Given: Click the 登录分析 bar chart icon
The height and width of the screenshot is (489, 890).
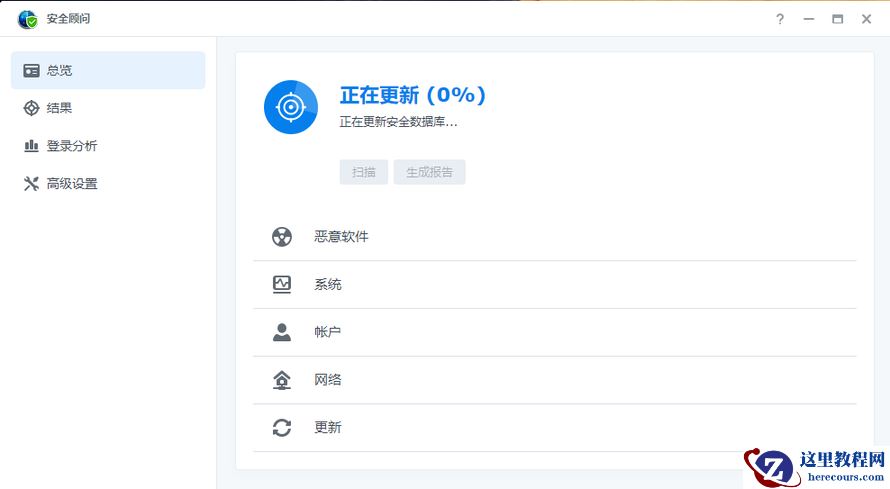Looking at the screenshot, I should [31, 146].
